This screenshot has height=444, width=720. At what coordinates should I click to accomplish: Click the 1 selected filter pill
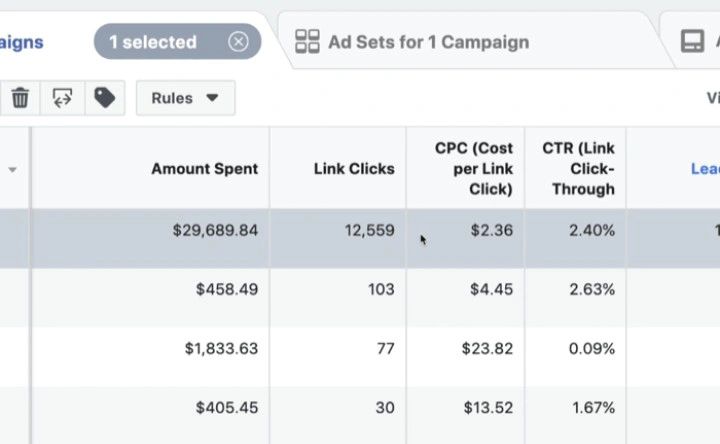click(x=153, y=42)
